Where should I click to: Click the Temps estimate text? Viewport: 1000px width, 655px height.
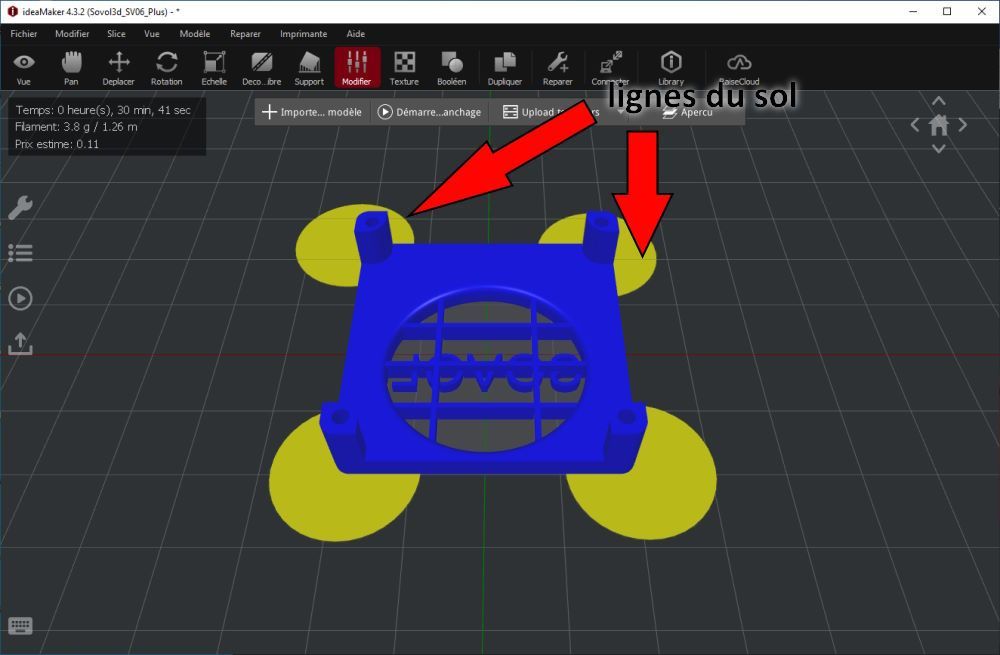pyautogui.click(x=103, y=110)
